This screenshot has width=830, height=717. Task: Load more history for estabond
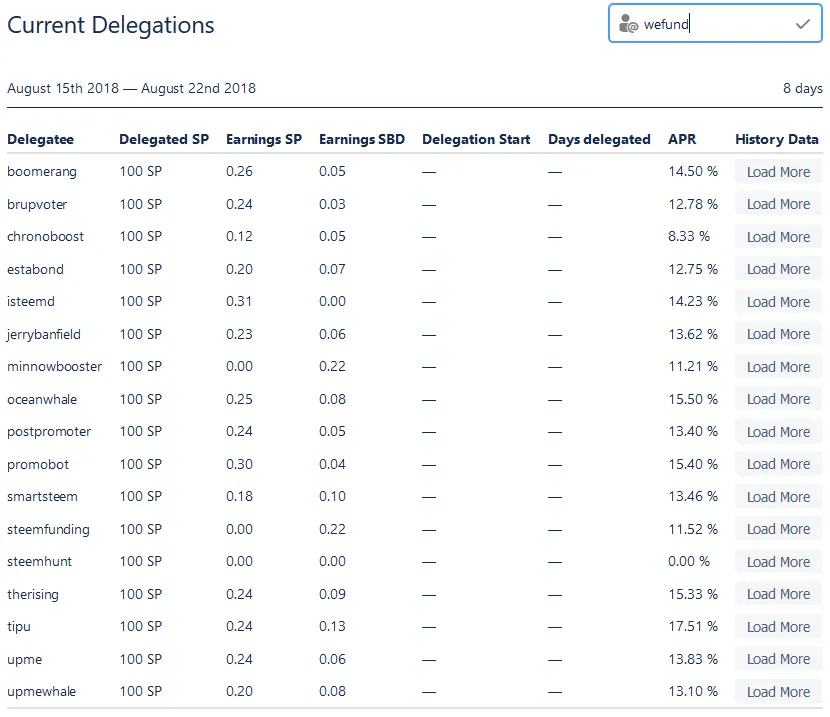(778, 269)
